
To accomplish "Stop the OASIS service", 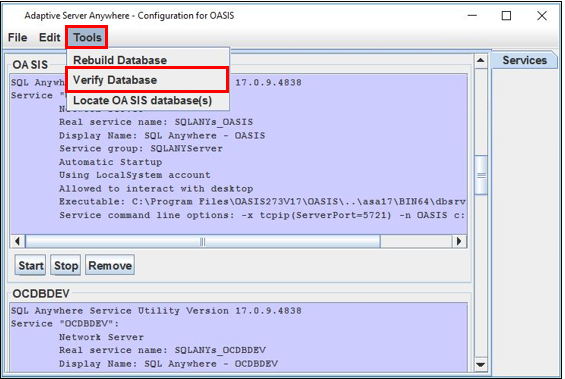I will point(66,266).
